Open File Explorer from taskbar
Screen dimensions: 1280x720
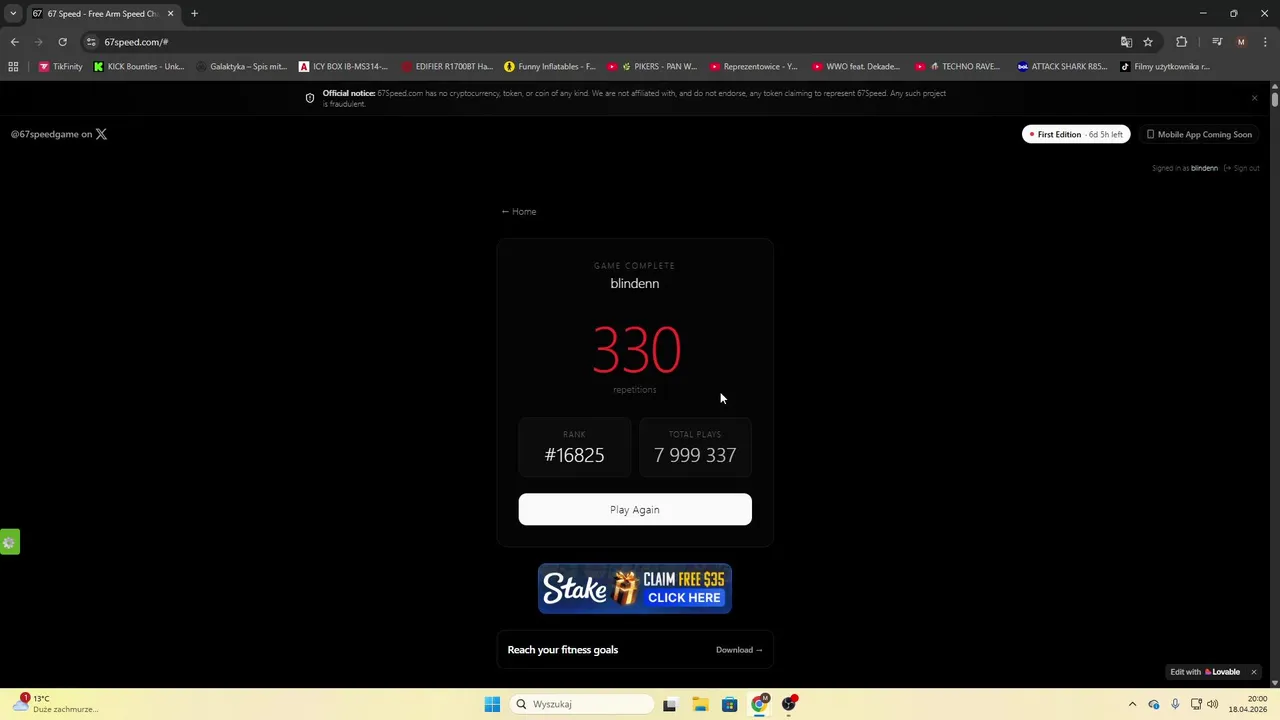700,704
